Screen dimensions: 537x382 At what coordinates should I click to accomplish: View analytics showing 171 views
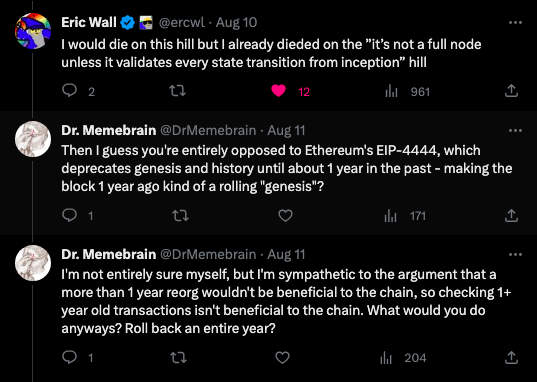tap(405, 216)
